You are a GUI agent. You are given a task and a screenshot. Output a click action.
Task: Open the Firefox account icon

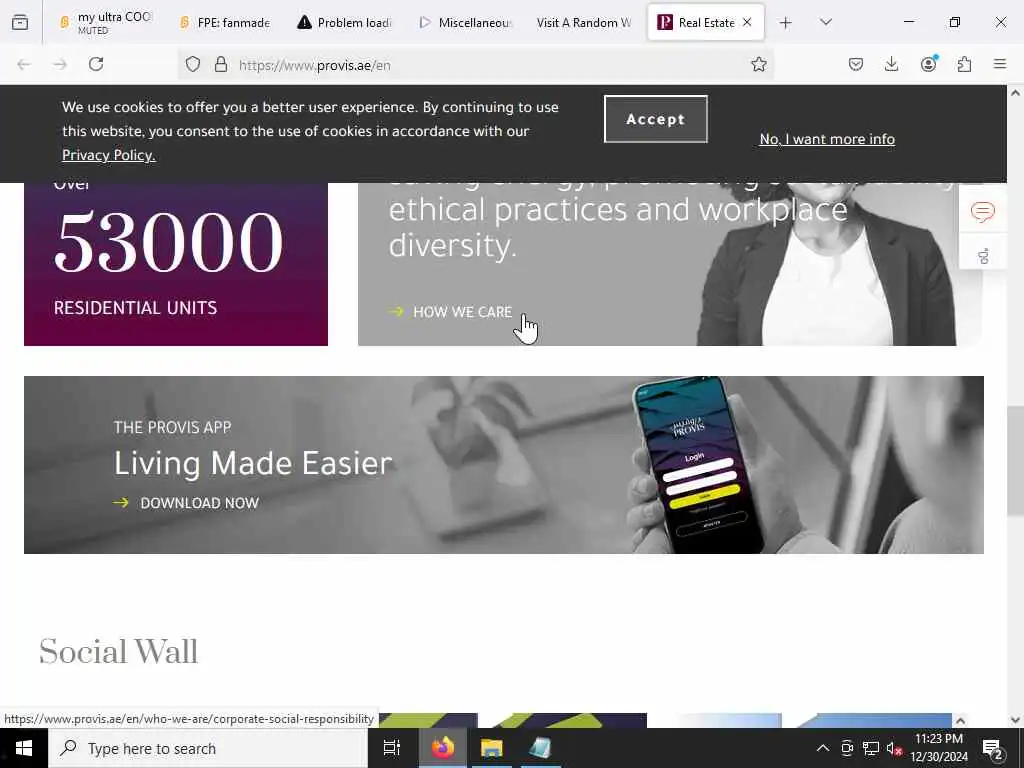pyautogui.click(x=928, y=64)
